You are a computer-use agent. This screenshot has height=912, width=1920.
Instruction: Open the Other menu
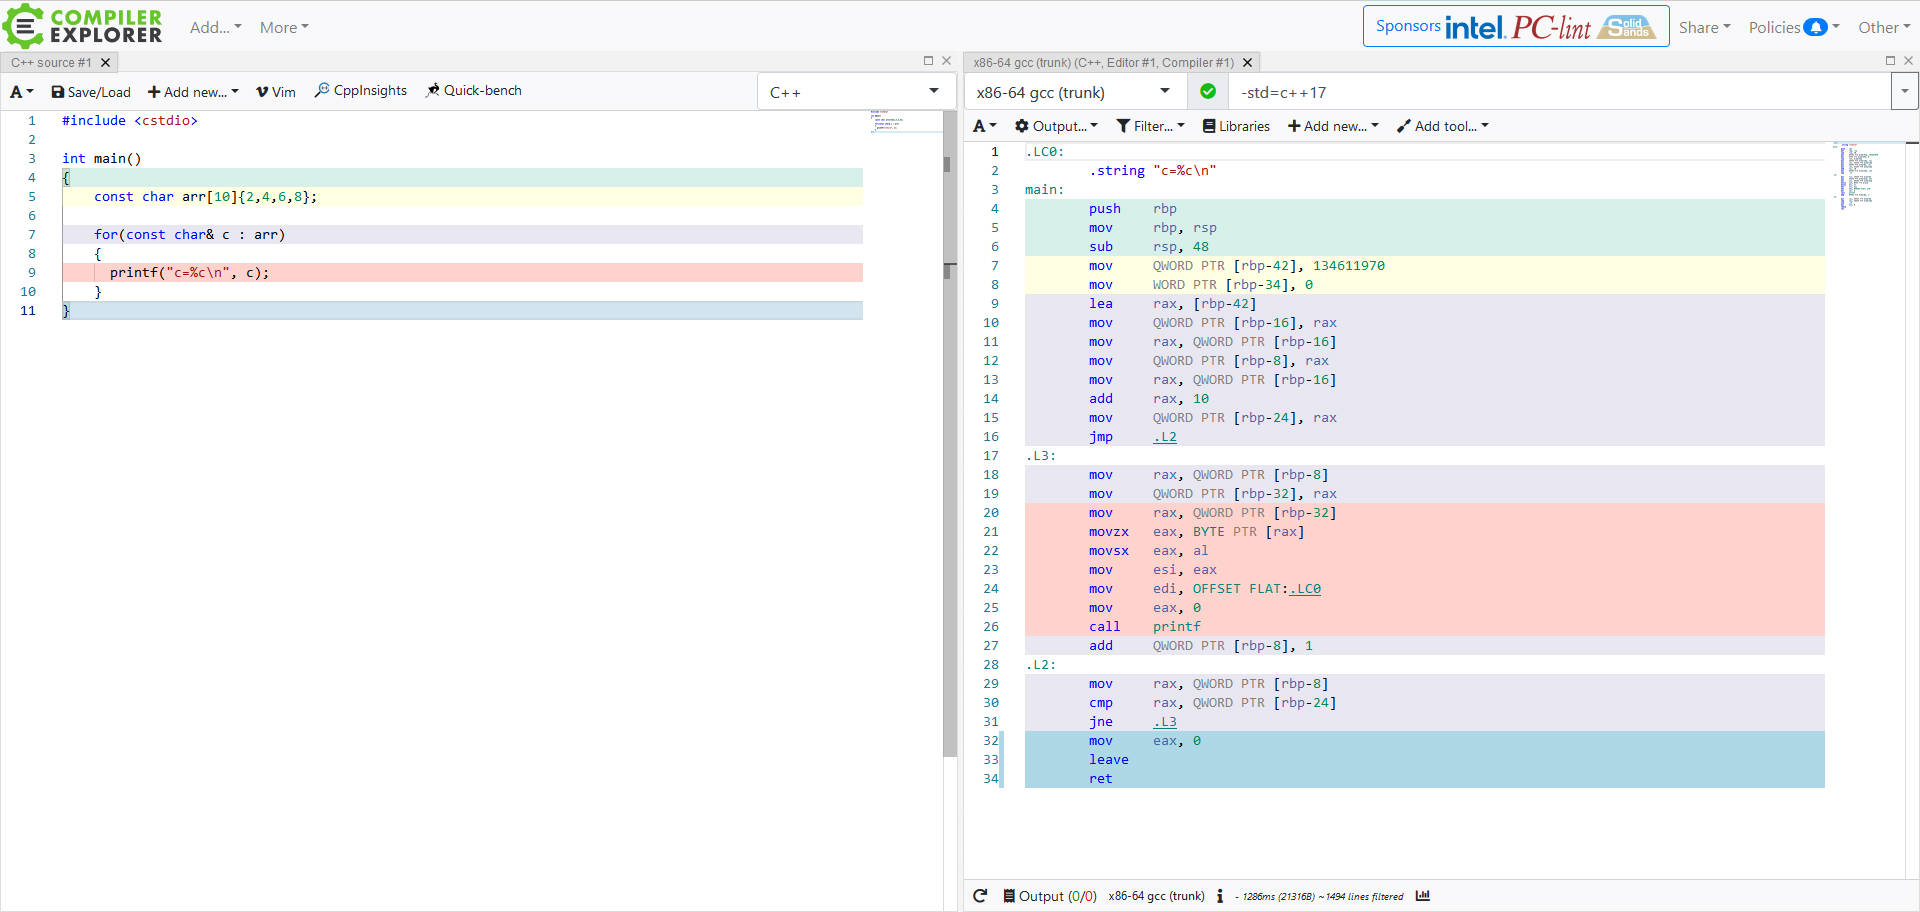1883,27
